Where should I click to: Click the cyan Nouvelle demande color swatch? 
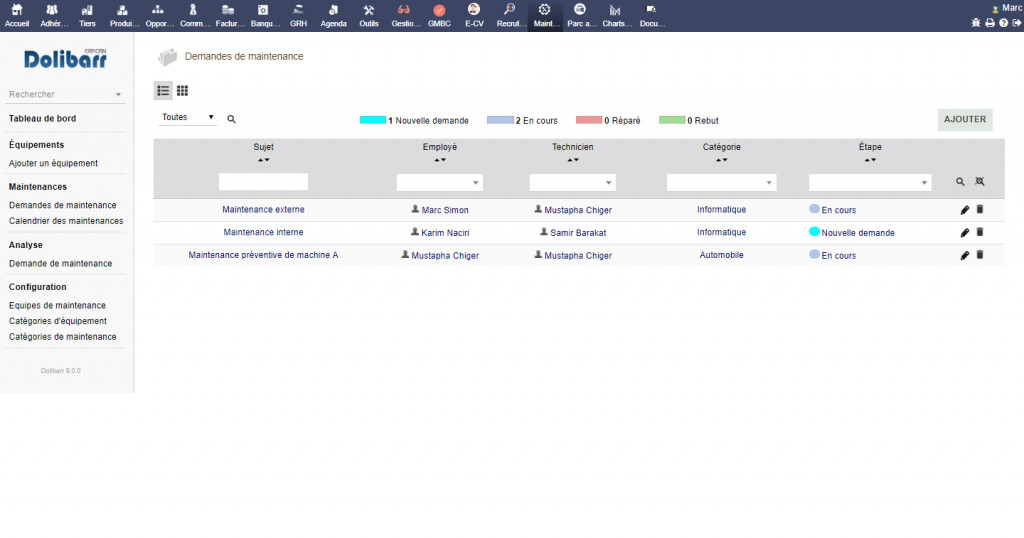coord(372,120)
